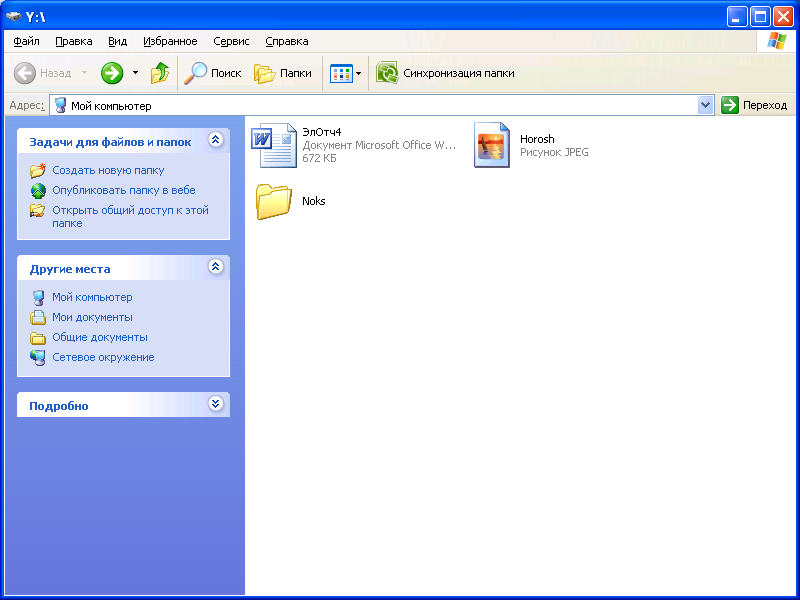Go to Мой компьютер in Other Places
800x600 pixels.
[x=92, y=297]
